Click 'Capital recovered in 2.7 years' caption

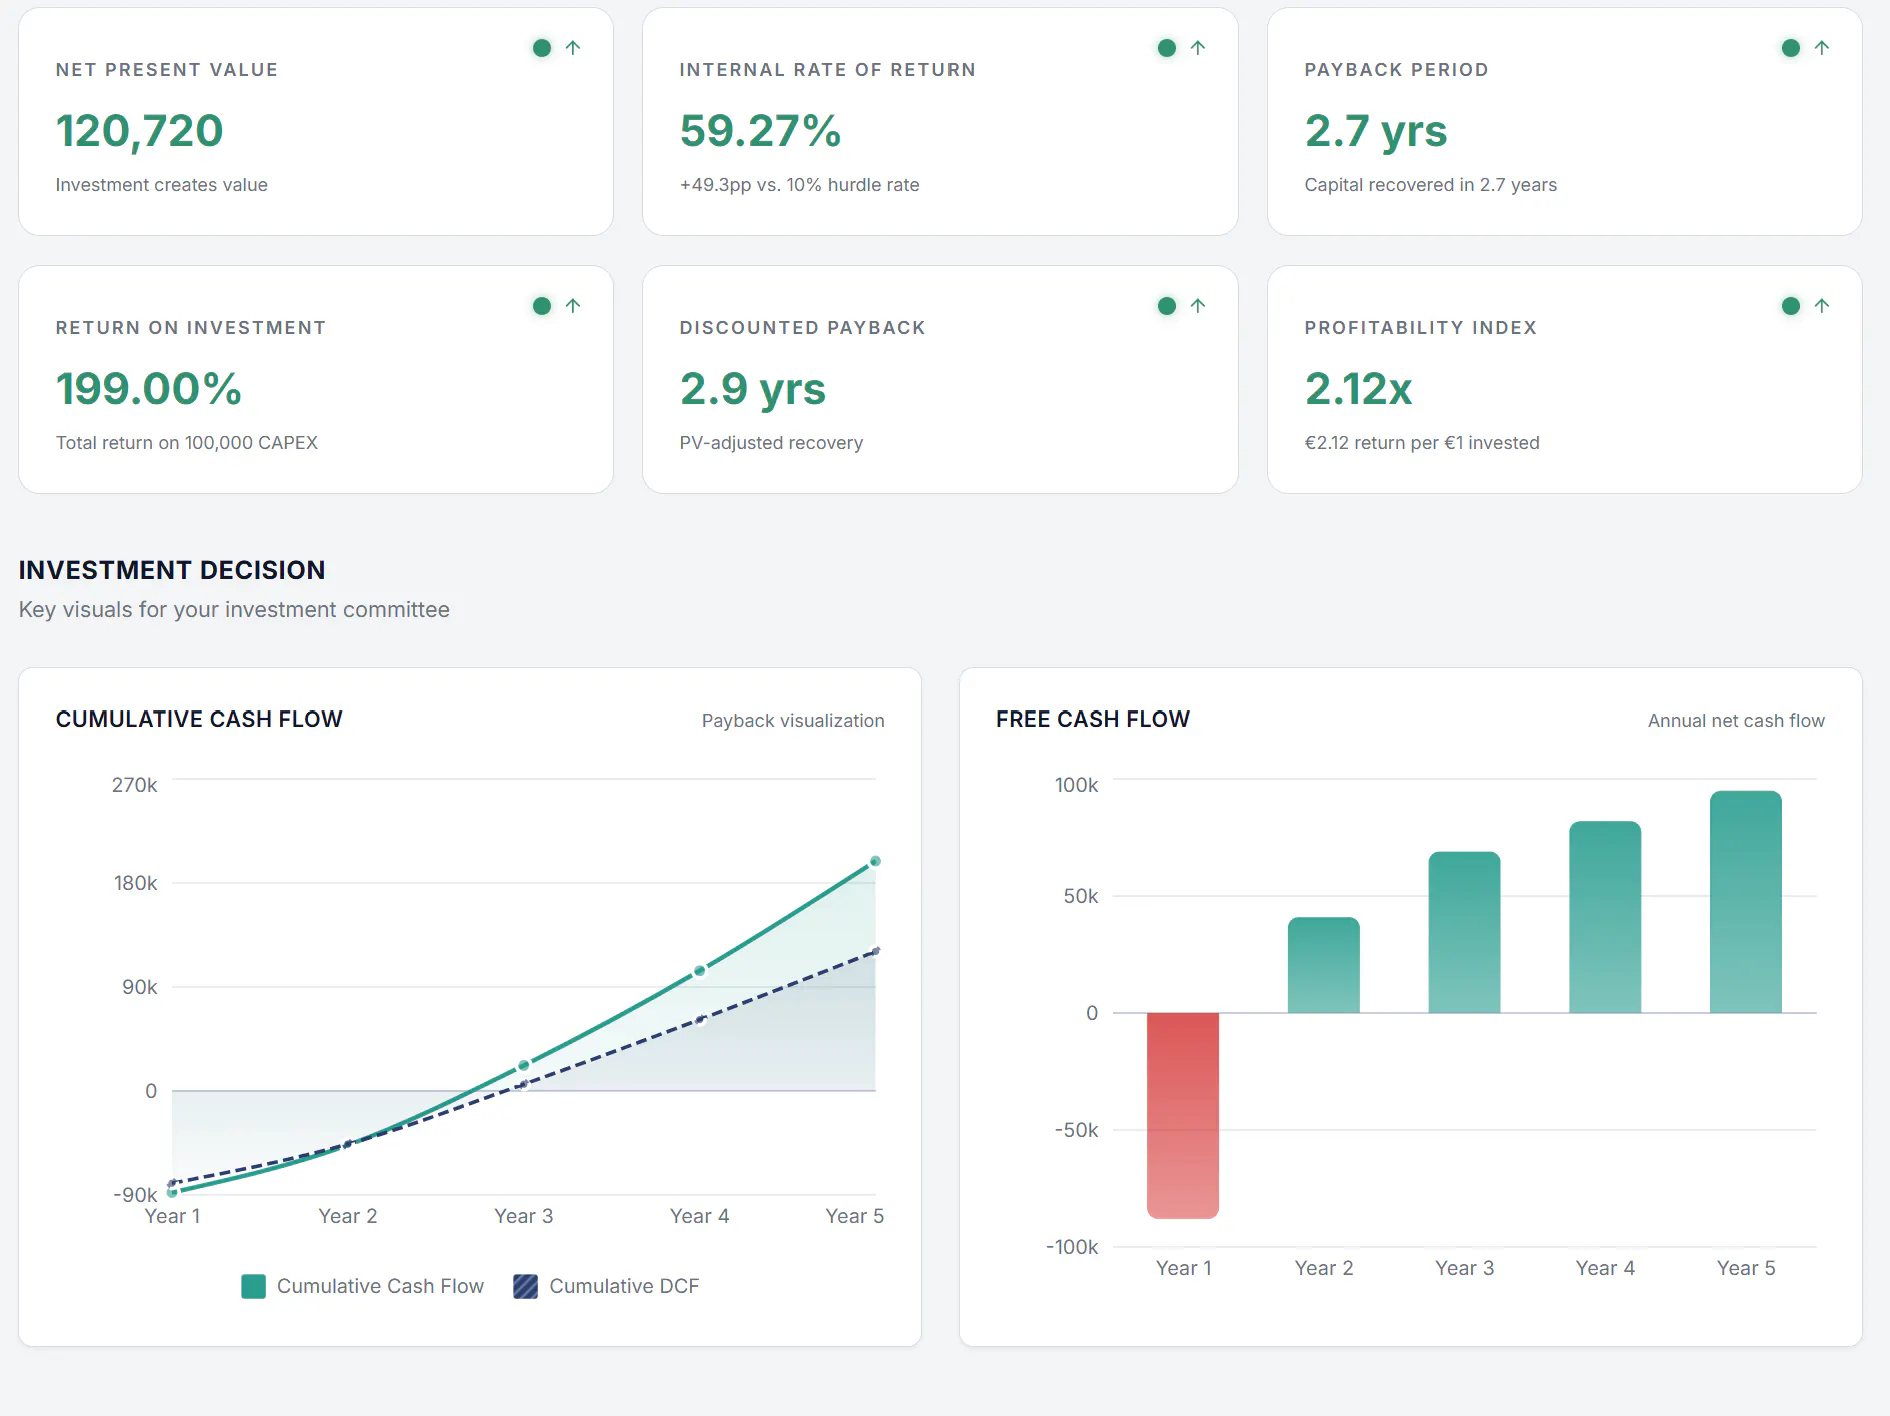click(1431, 185)
